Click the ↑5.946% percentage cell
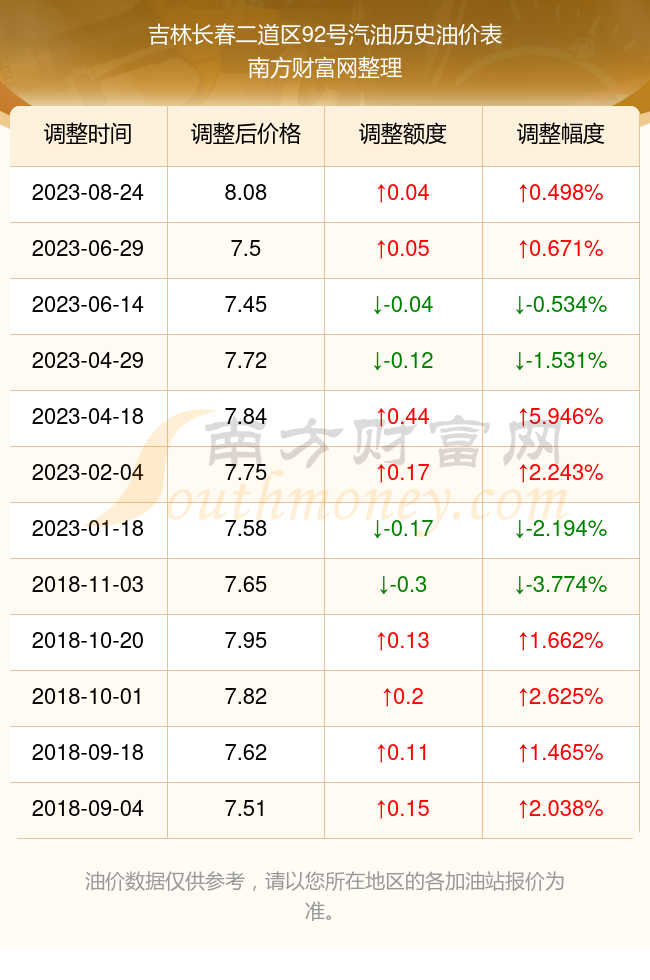 click(x=561, y=416)
